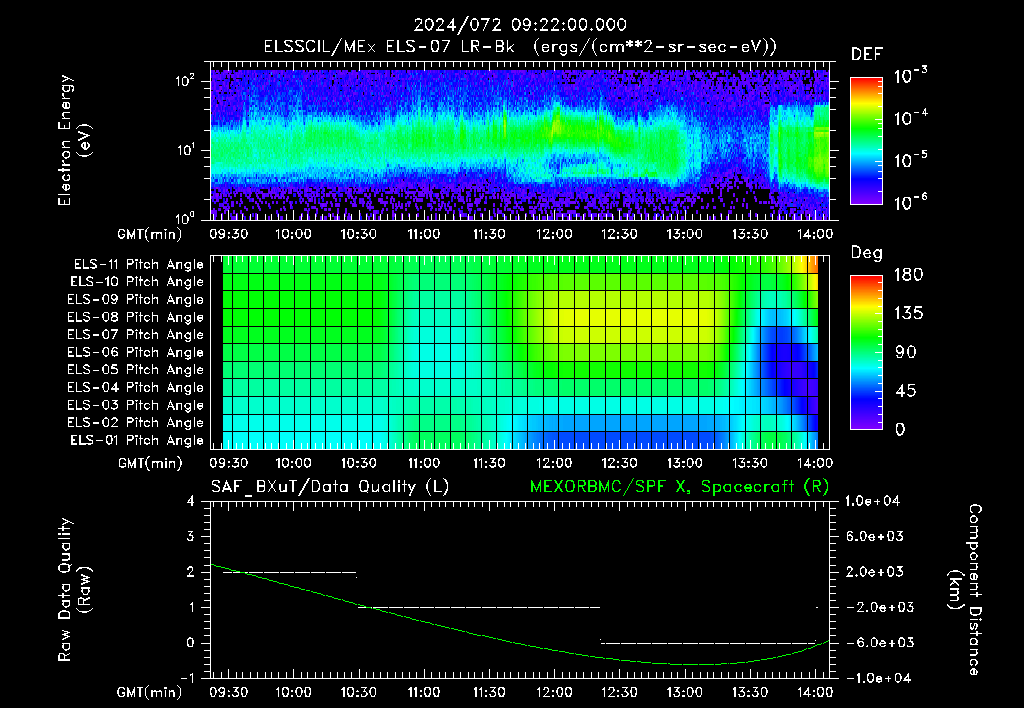Click the 180 value on Deg scale
Image resolution: width=1024 pixels, height=708 pixels.
(x=908, y=275)
